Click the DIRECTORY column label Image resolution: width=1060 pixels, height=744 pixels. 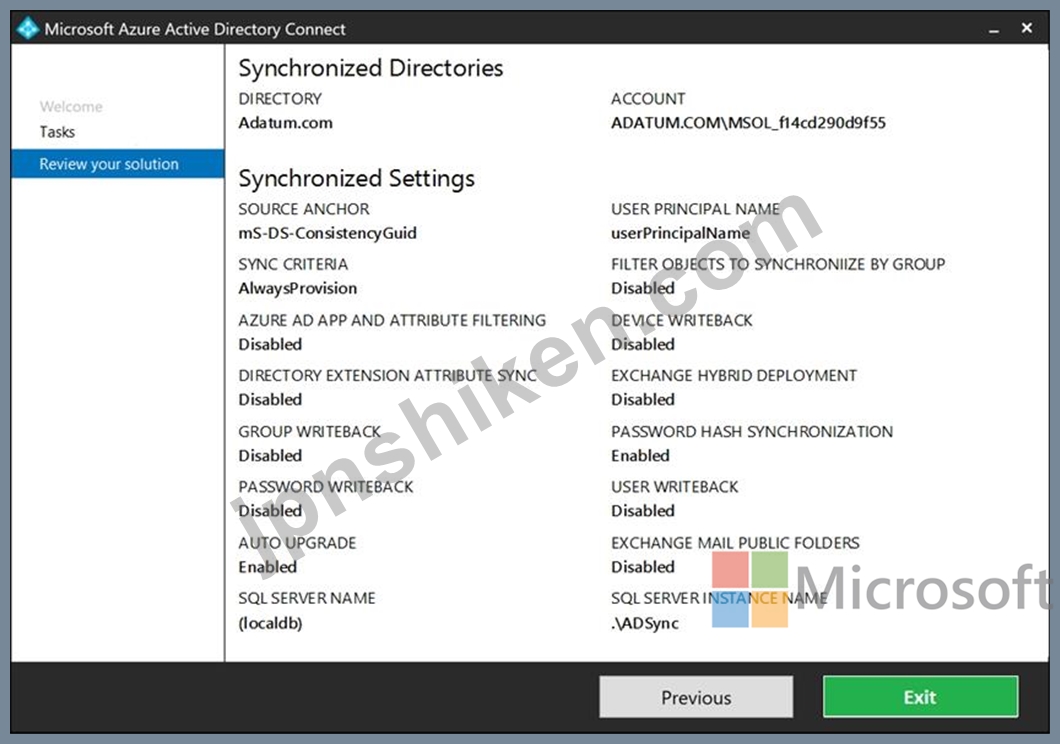pos(280,99)
